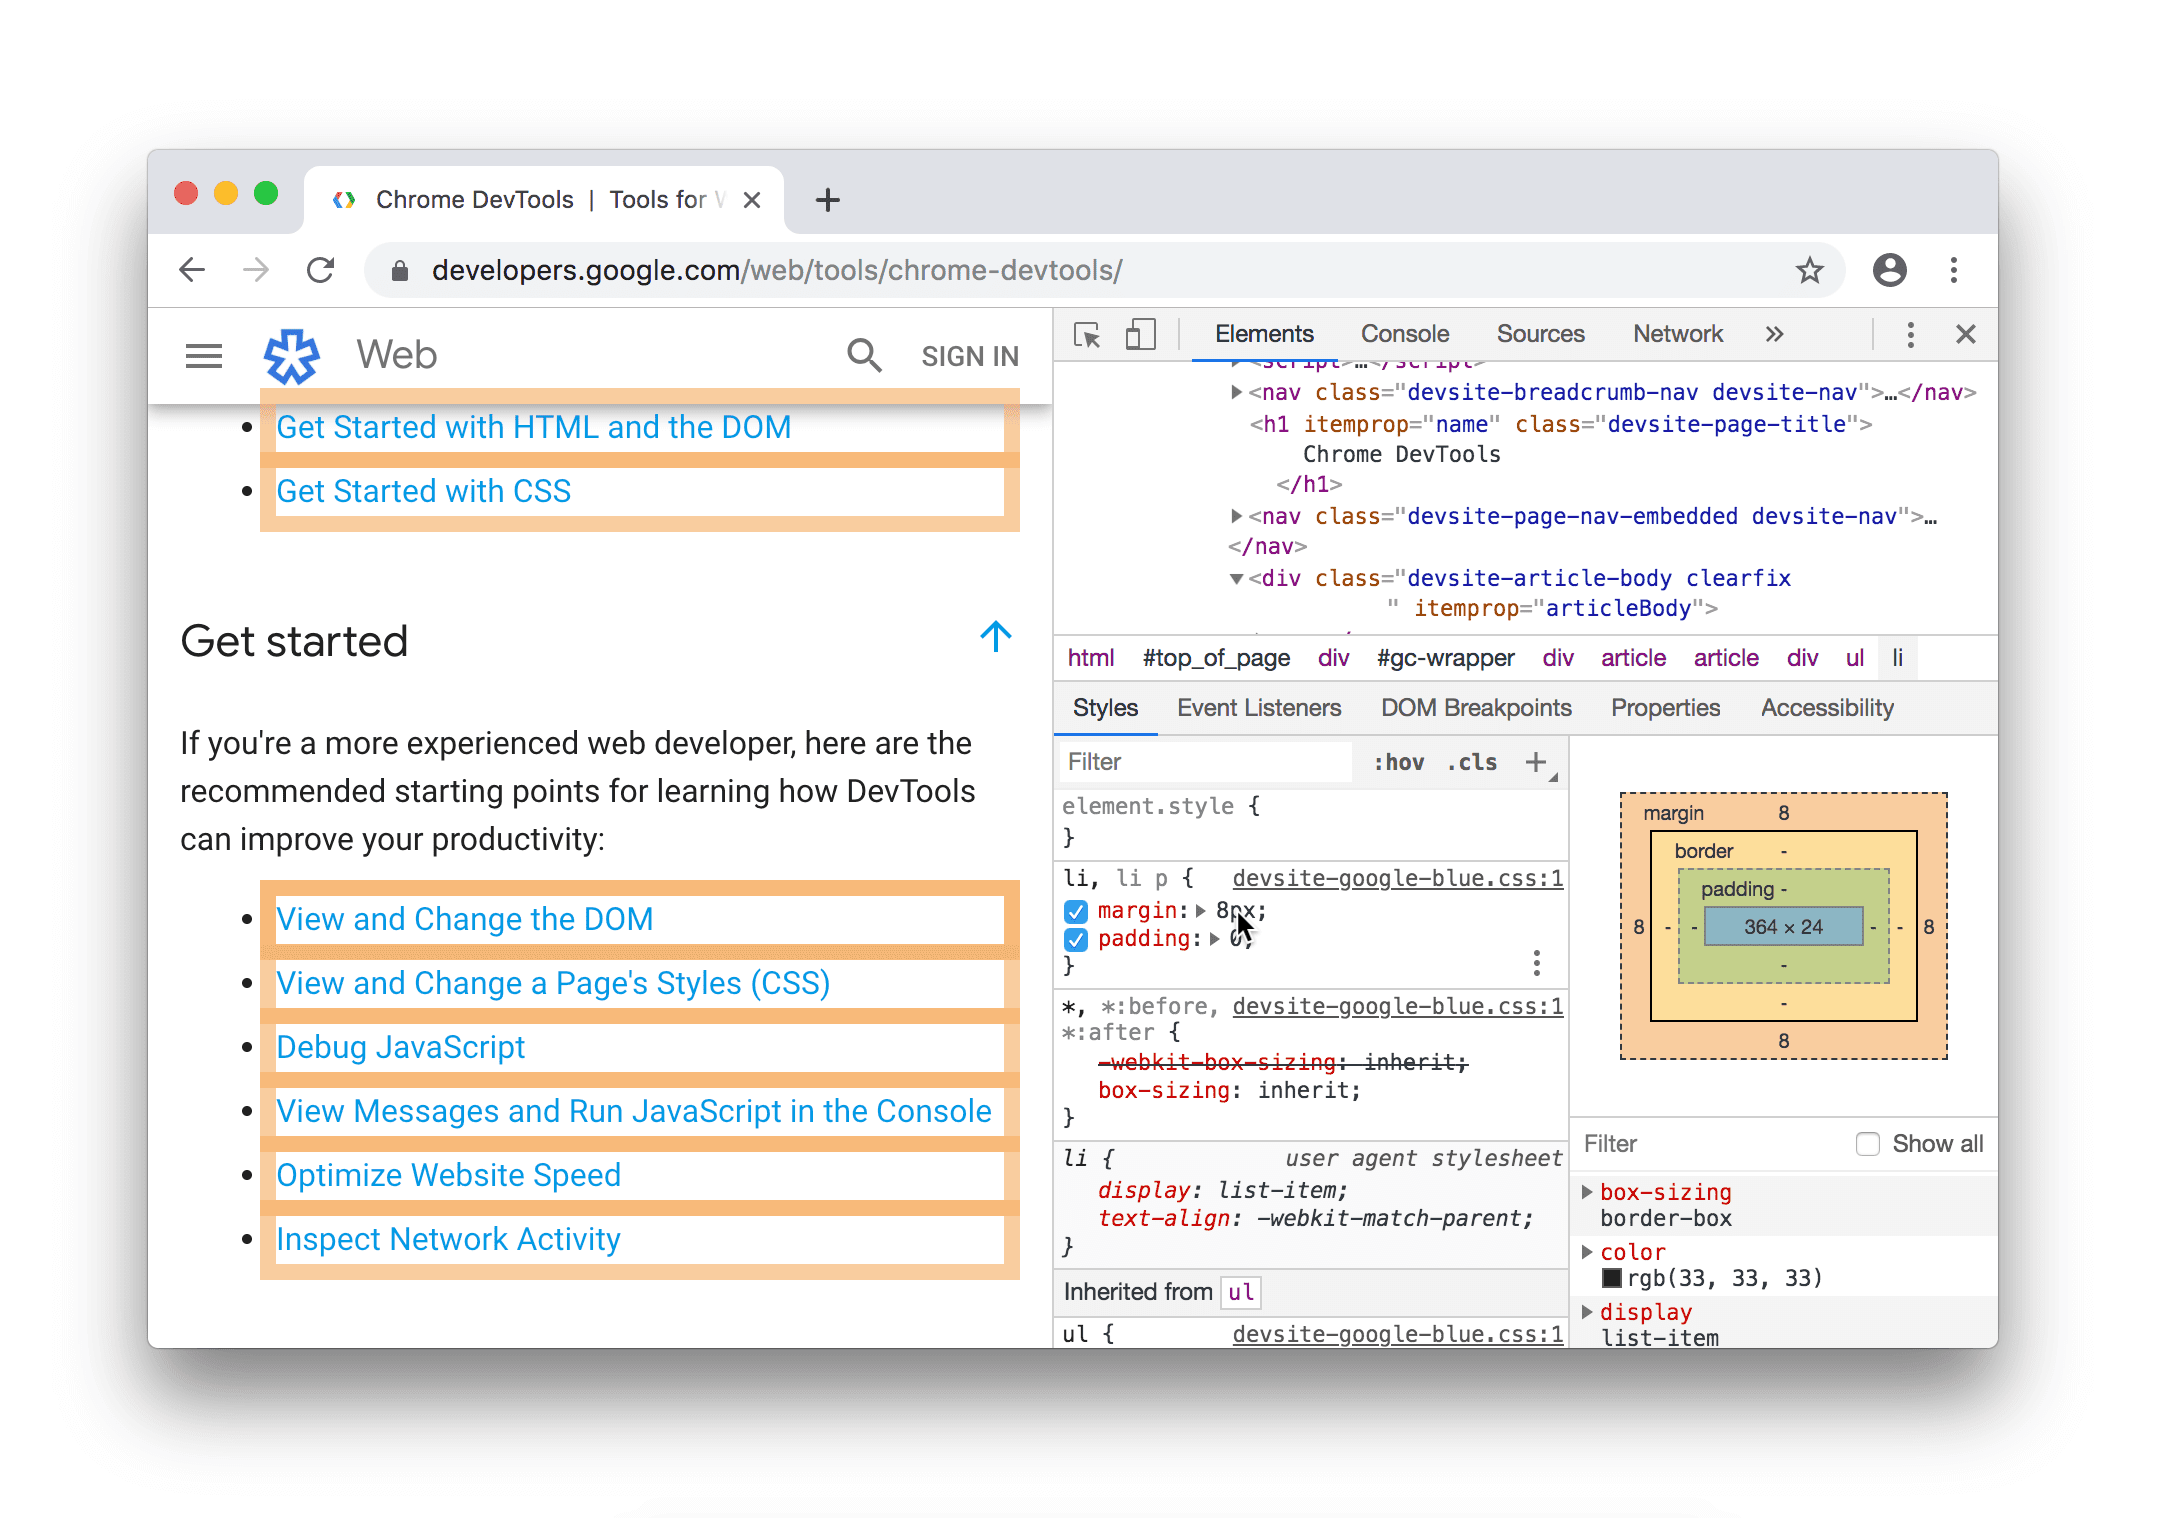Click the View and Change the DOM link
Screen dimensions: 2182x1518
(466, 916)
